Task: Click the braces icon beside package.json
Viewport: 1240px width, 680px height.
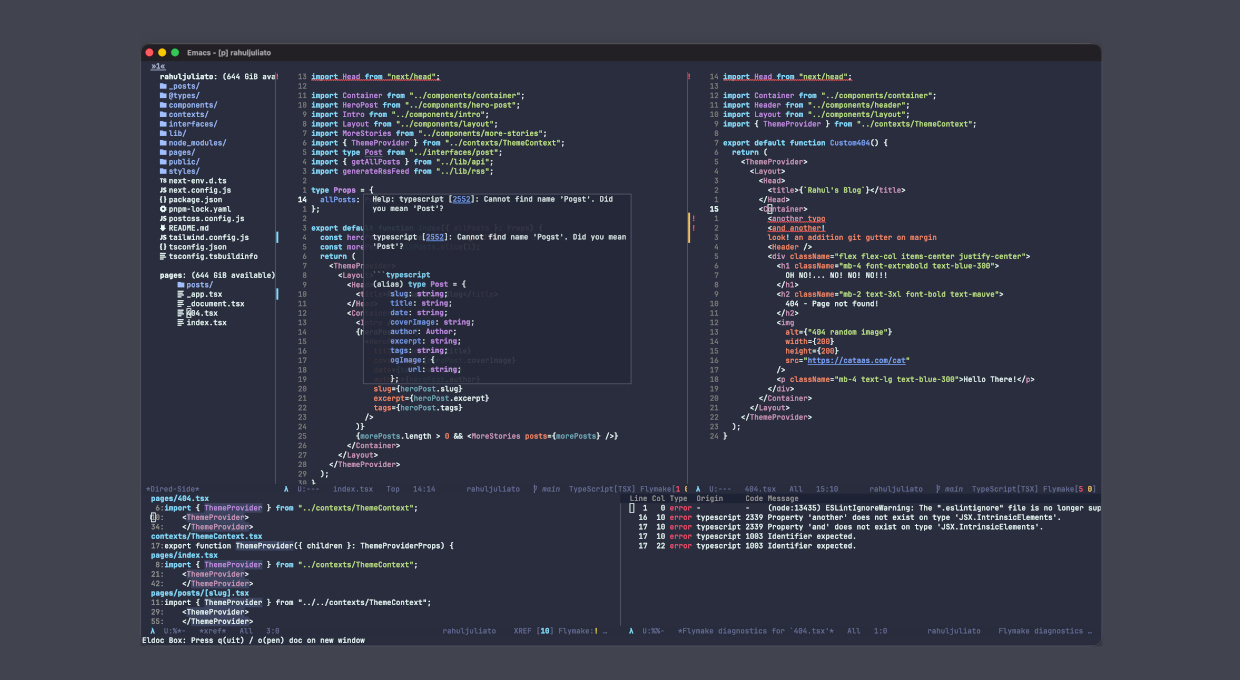Action: point(163,200)
